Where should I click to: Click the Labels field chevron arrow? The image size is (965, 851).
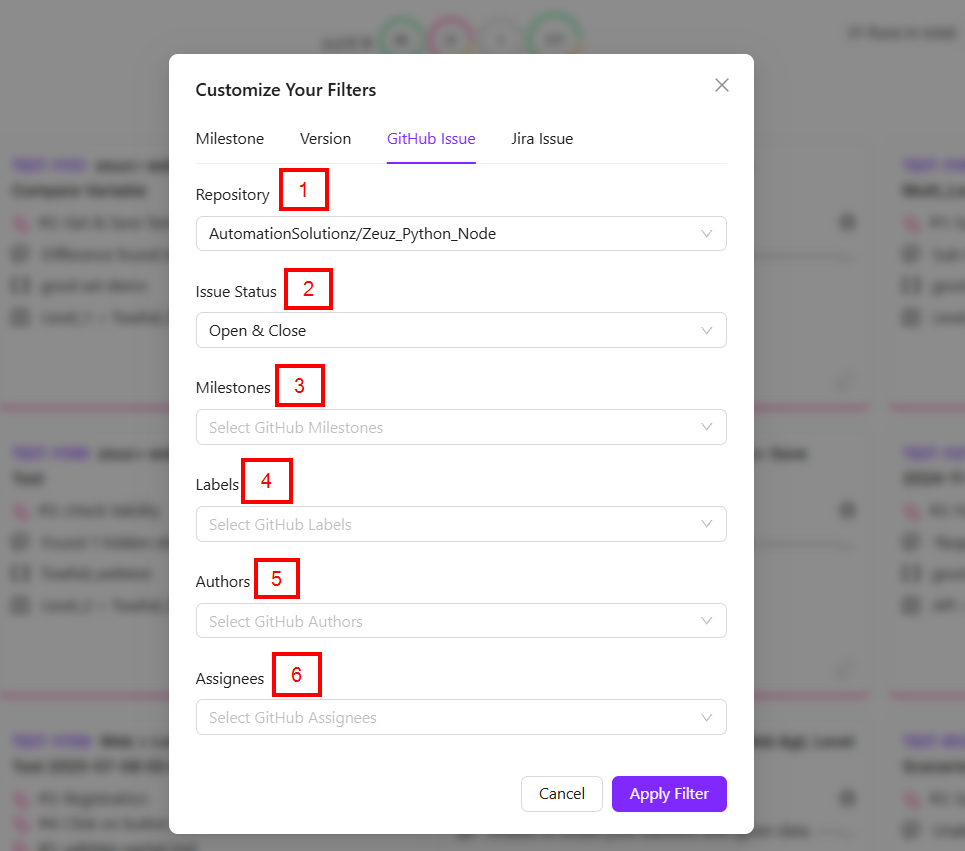click(x=707, y=525)
